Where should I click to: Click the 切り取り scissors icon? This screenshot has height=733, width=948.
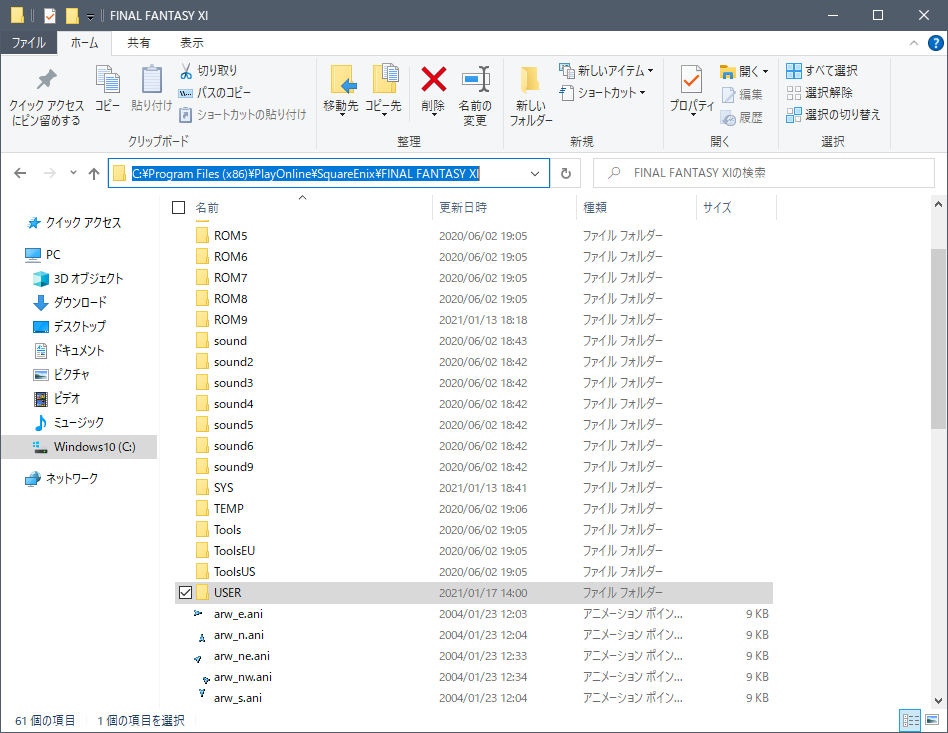[186, 71]
